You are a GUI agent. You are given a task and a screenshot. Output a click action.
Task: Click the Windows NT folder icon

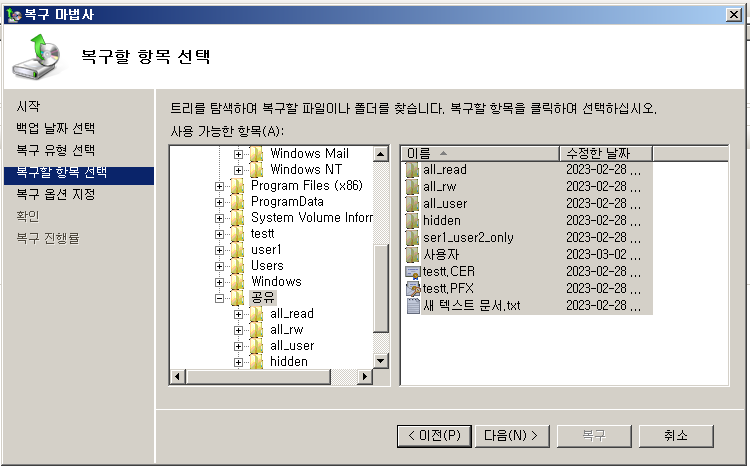coord(257,170)
